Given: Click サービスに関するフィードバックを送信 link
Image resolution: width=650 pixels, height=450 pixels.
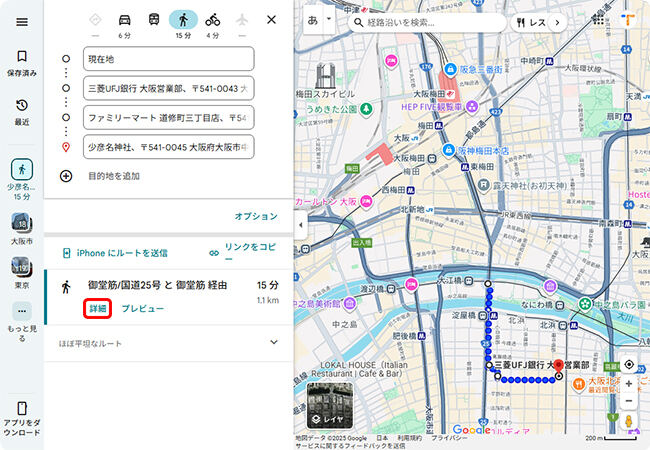Looking at the screenshot, I should click(350, 446).
